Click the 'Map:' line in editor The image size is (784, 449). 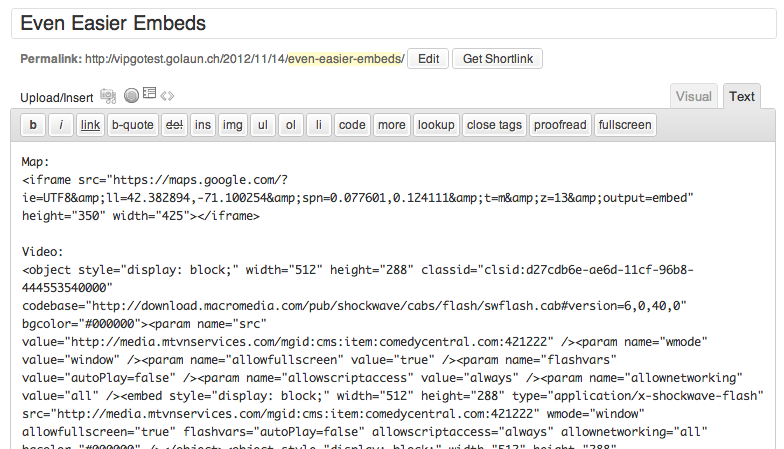pos(35,162)
